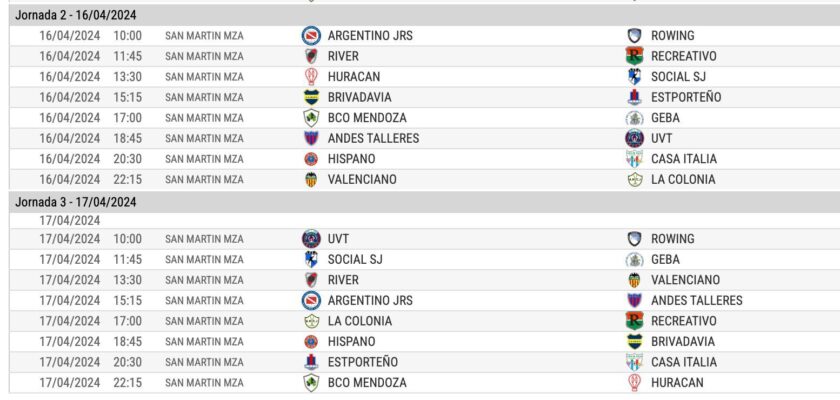Click Huracan balloon crest in Jornada 2
The height and width of the screenshot is (400, 840).
pos(311,76)
